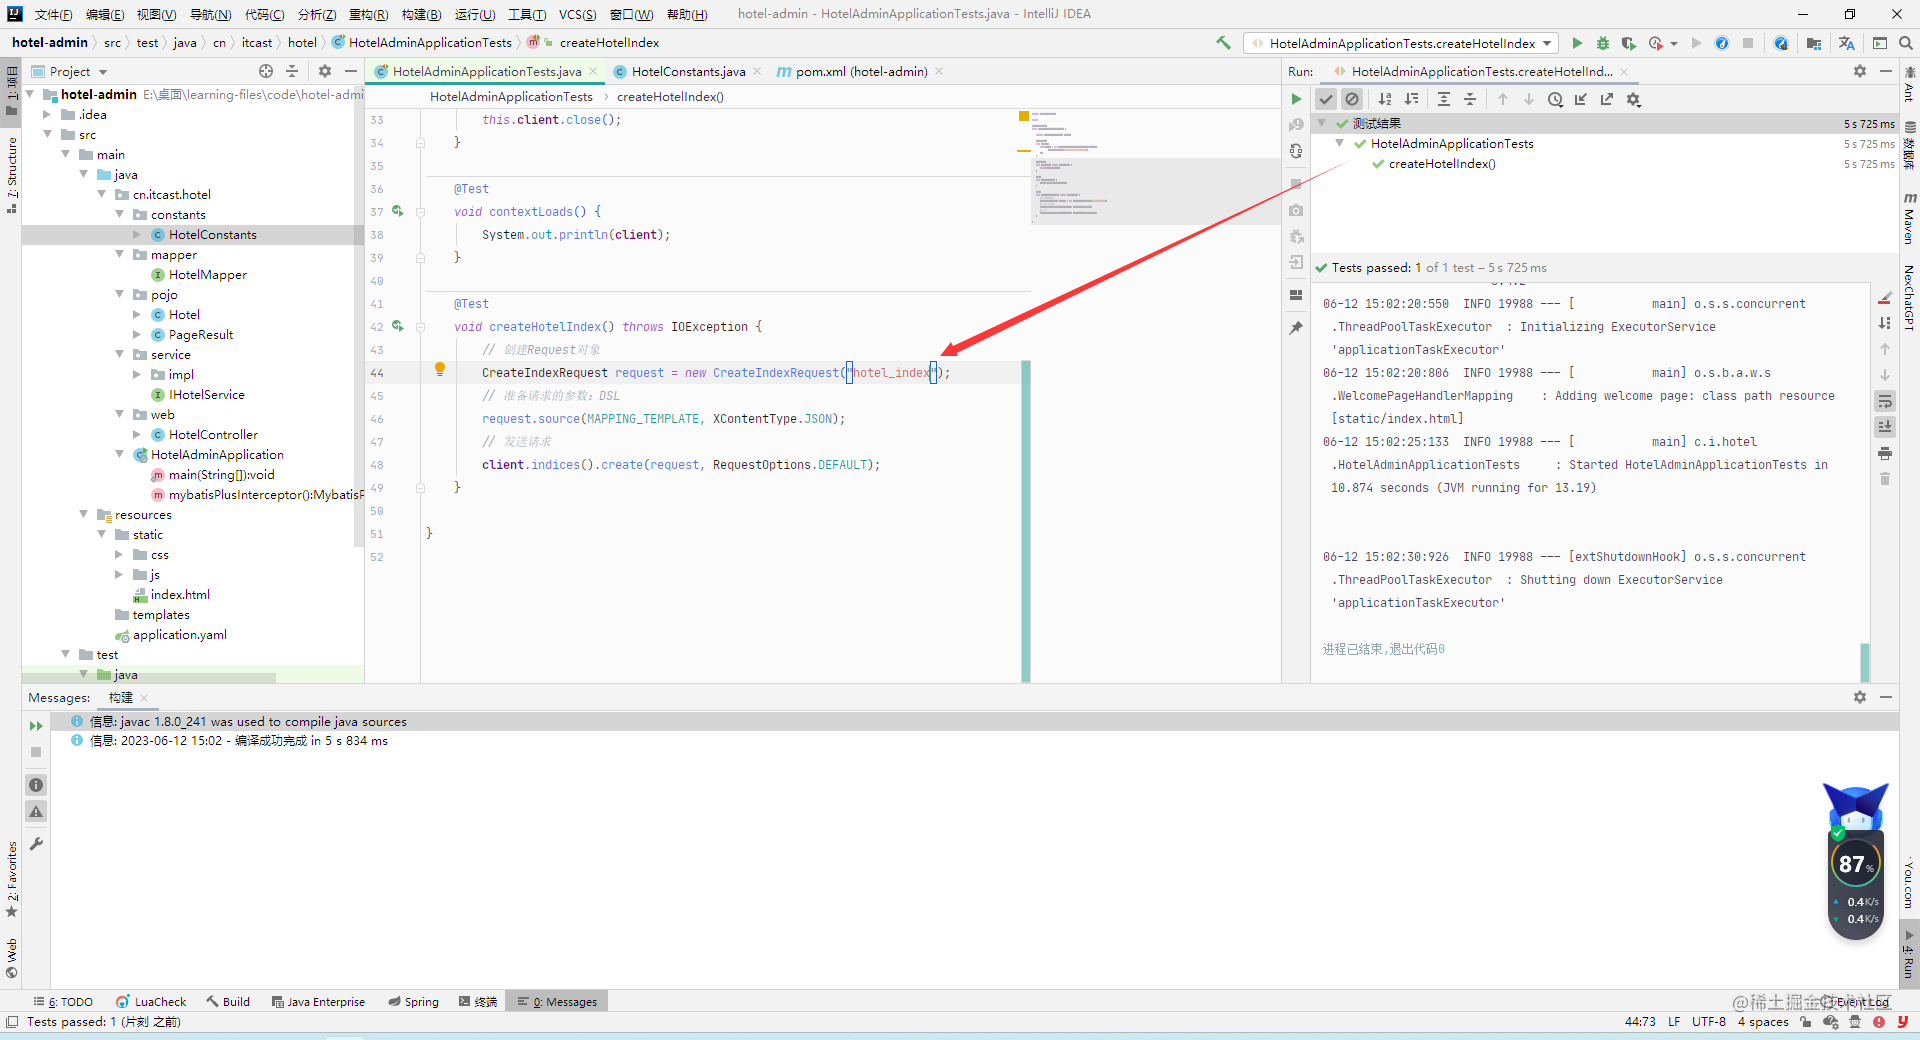Collapse HotelAdminApplicationTests result node

[1340, 143]
